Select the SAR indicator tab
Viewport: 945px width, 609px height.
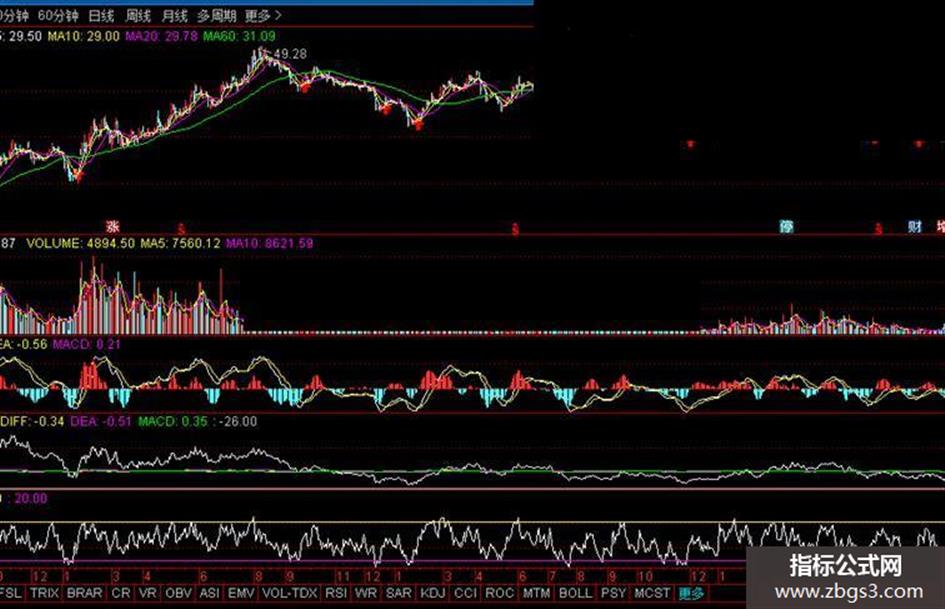click(398, 593)
